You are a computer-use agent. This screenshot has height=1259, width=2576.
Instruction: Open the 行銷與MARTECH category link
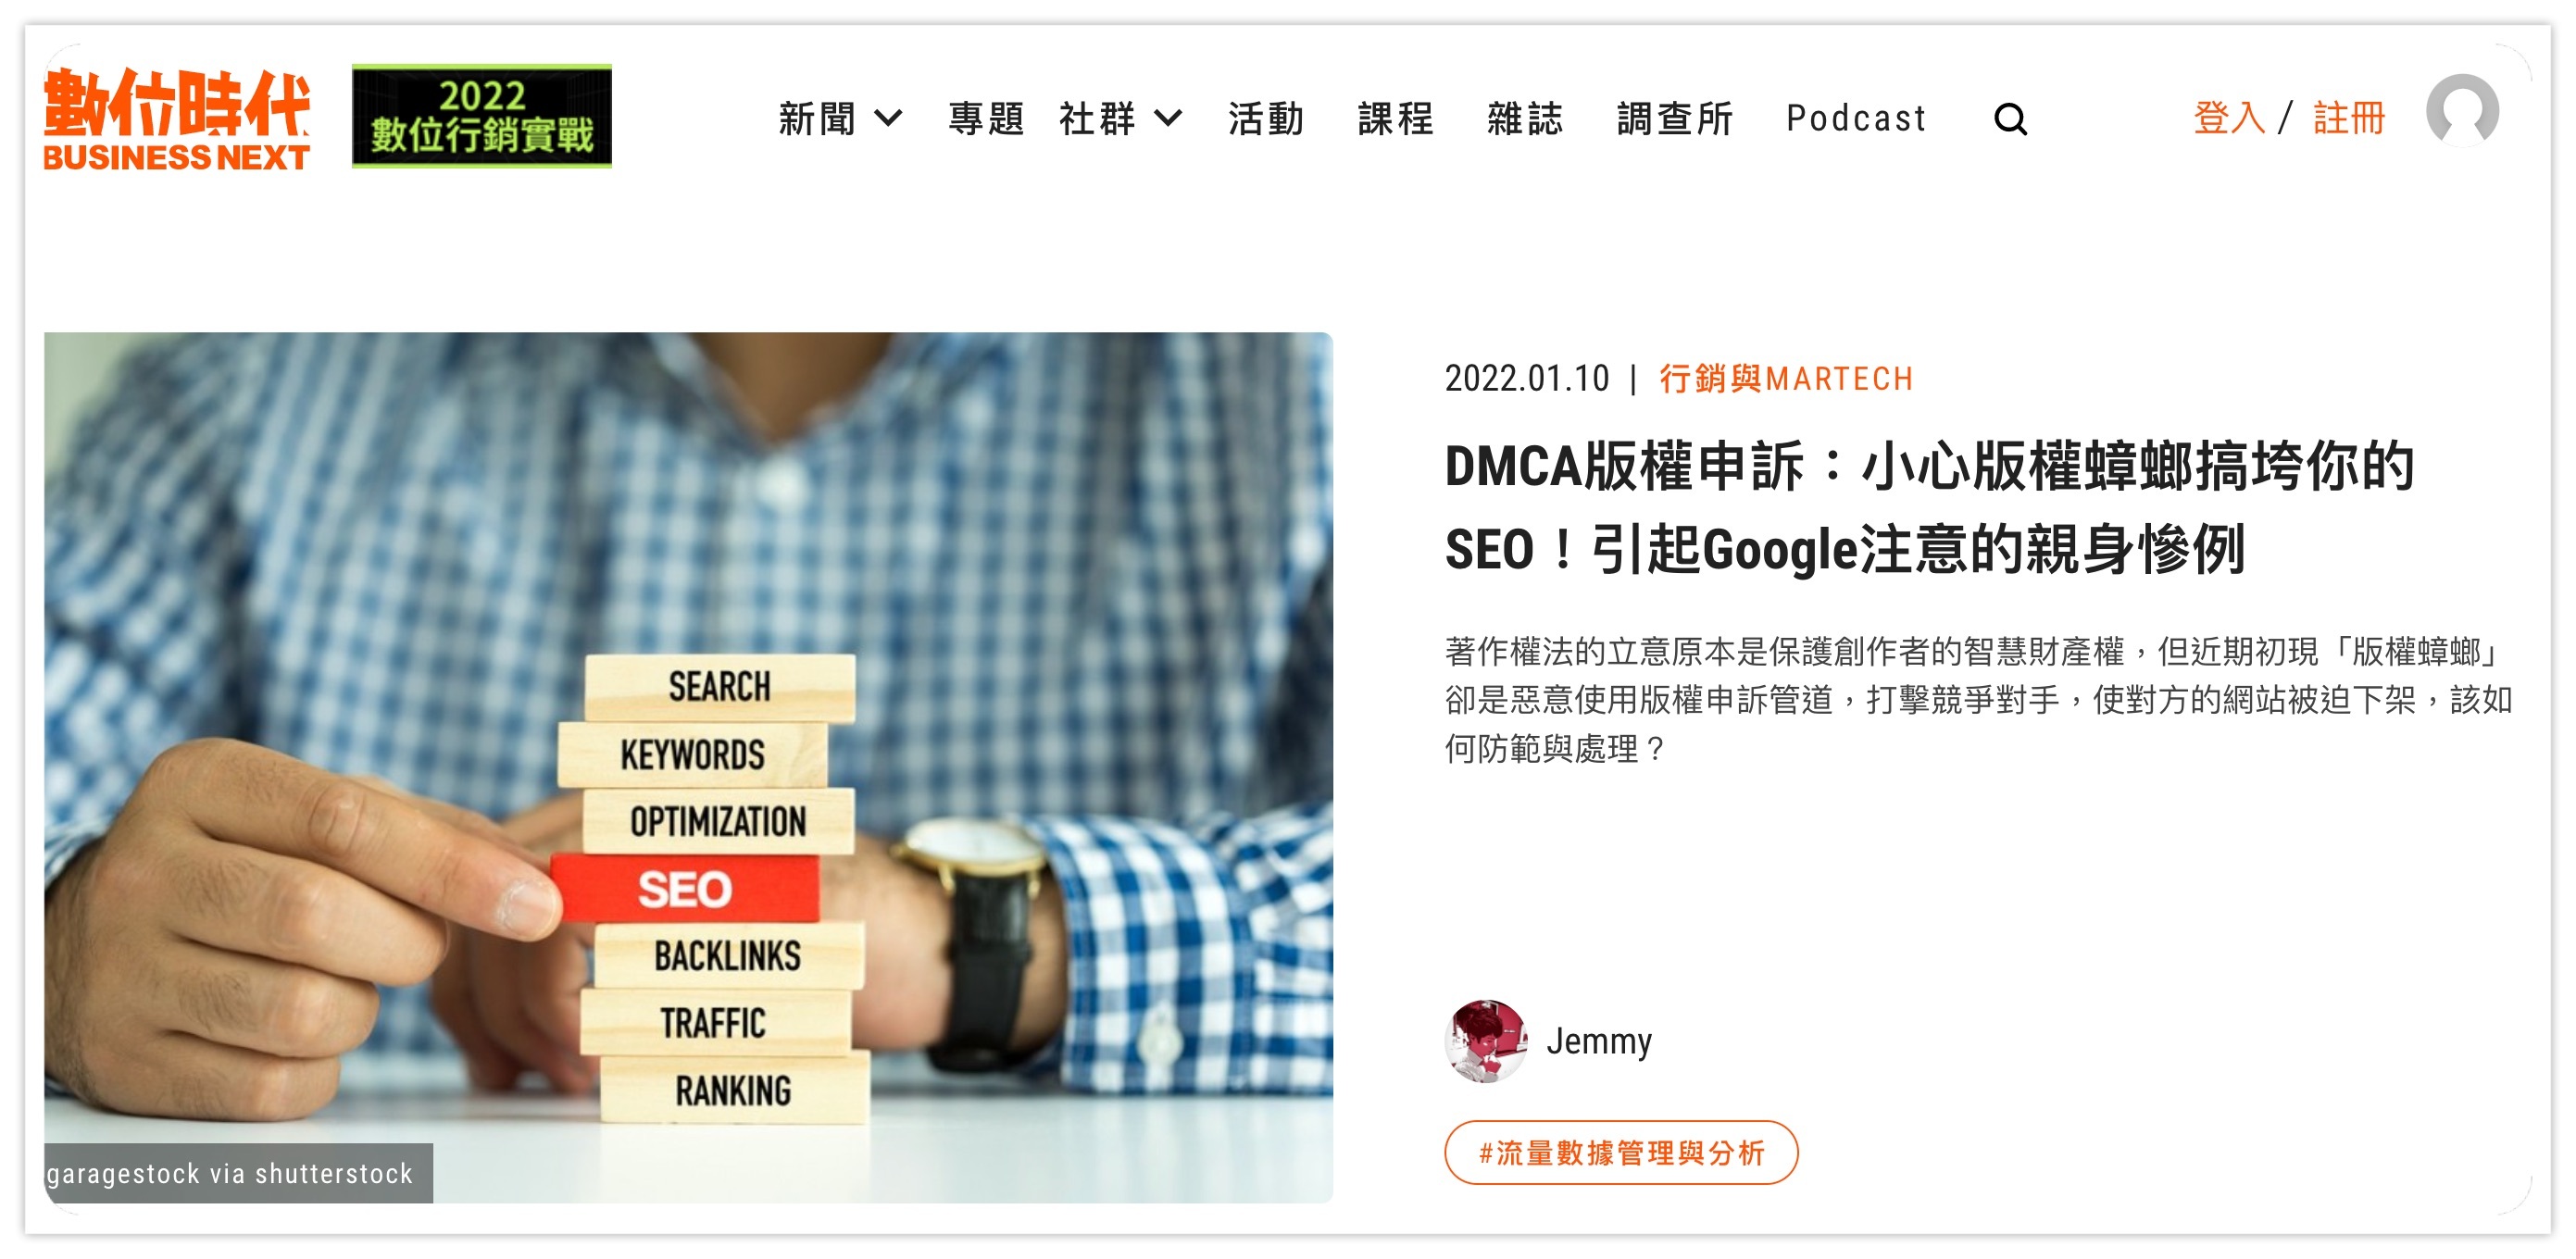(x=1786, y=379)
